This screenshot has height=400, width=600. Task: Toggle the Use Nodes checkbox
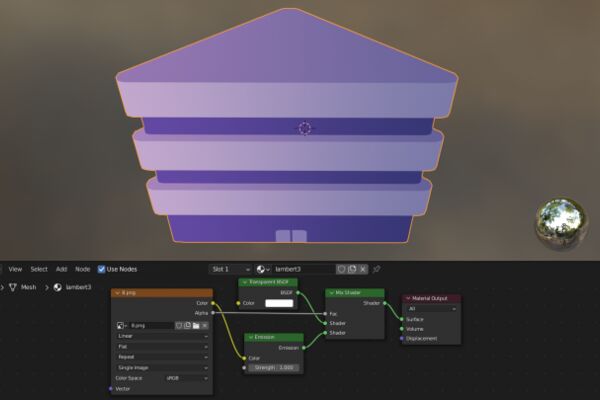point(101,269)
